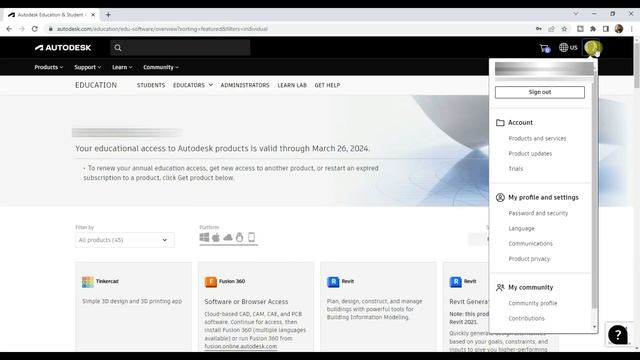Filter by cloud platform icon

[228, 237]
